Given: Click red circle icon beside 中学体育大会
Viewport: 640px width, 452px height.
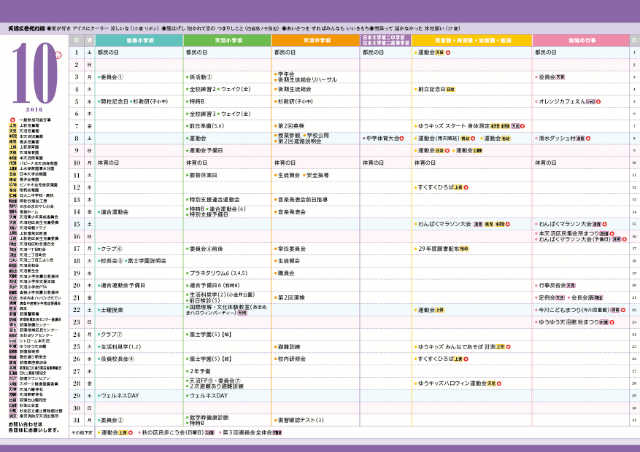Looking at the screenshot, I should pyautogui.click(x=401, y=138).
